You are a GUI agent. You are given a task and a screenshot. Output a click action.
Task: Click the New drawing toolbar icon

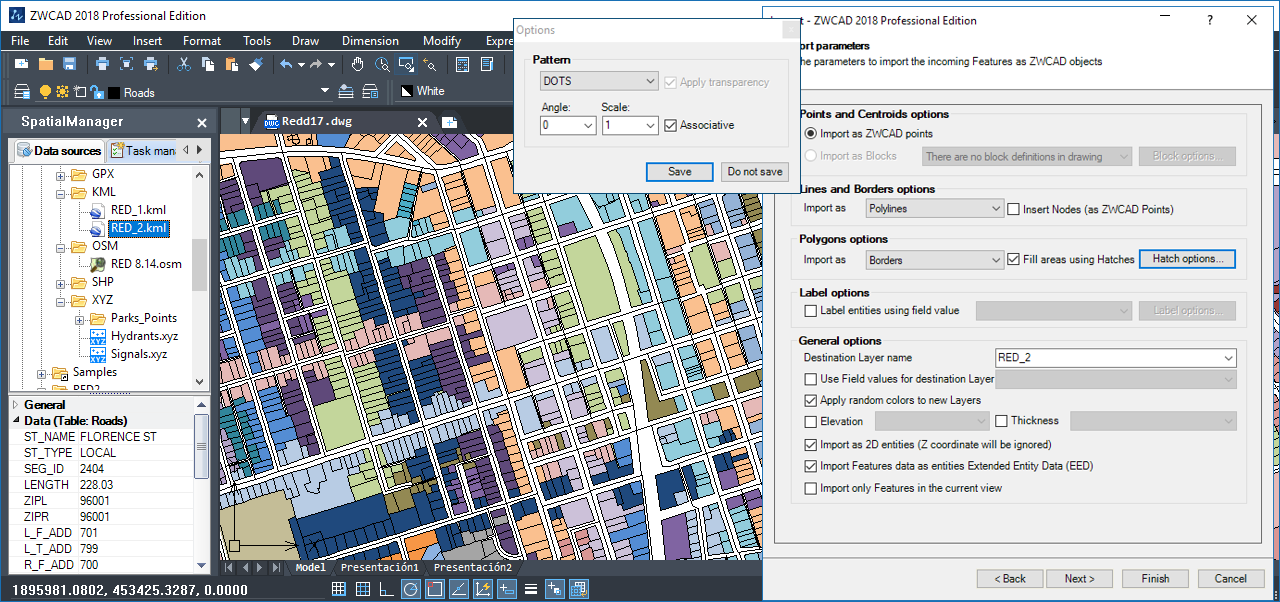click(21, 64)
